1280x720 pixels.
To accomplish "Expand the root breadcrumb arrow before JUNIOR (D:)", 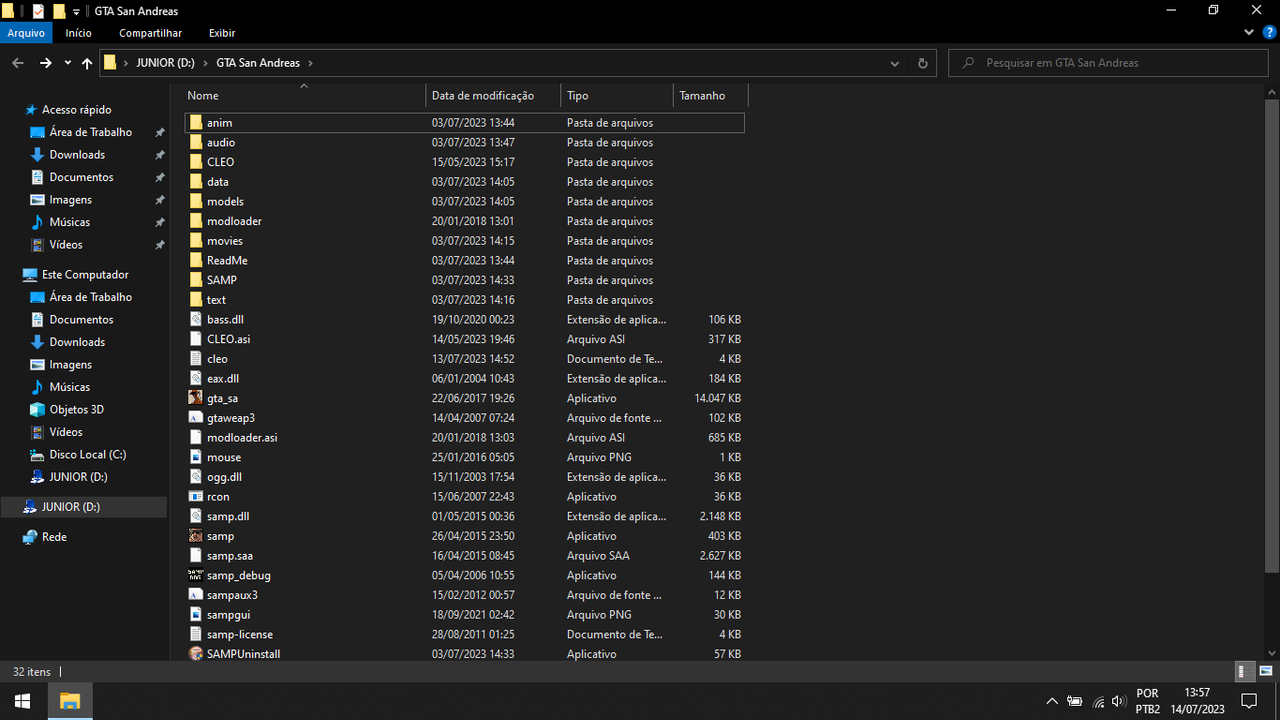I will pos(126,63).
